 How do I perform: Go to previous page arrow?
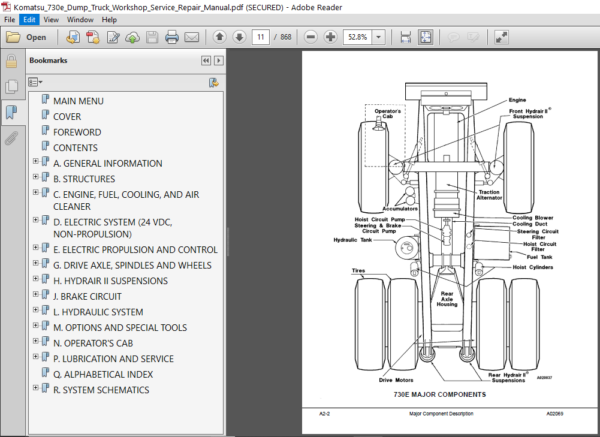point(220,37)
